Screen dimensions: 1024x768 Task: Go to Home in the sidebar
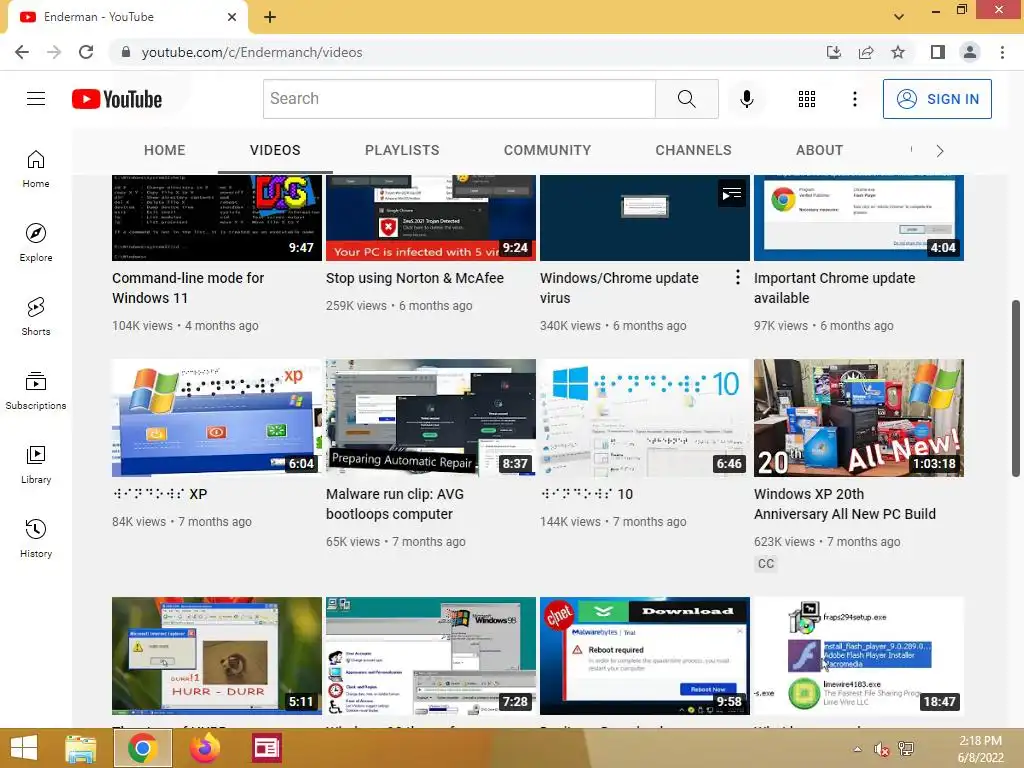tap(36, 169)
